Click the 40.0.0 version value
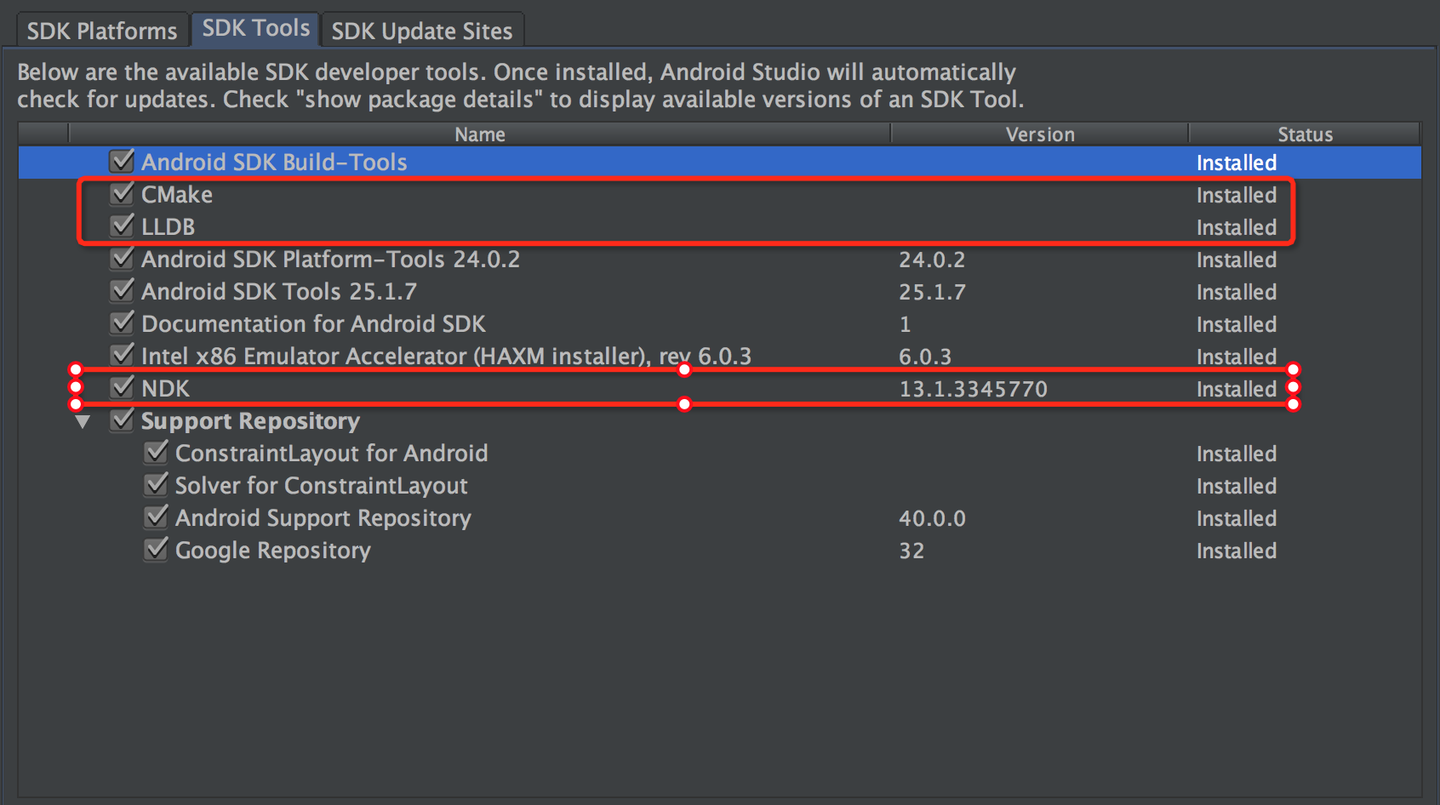The image size is (1440, 805). (932, 518)
